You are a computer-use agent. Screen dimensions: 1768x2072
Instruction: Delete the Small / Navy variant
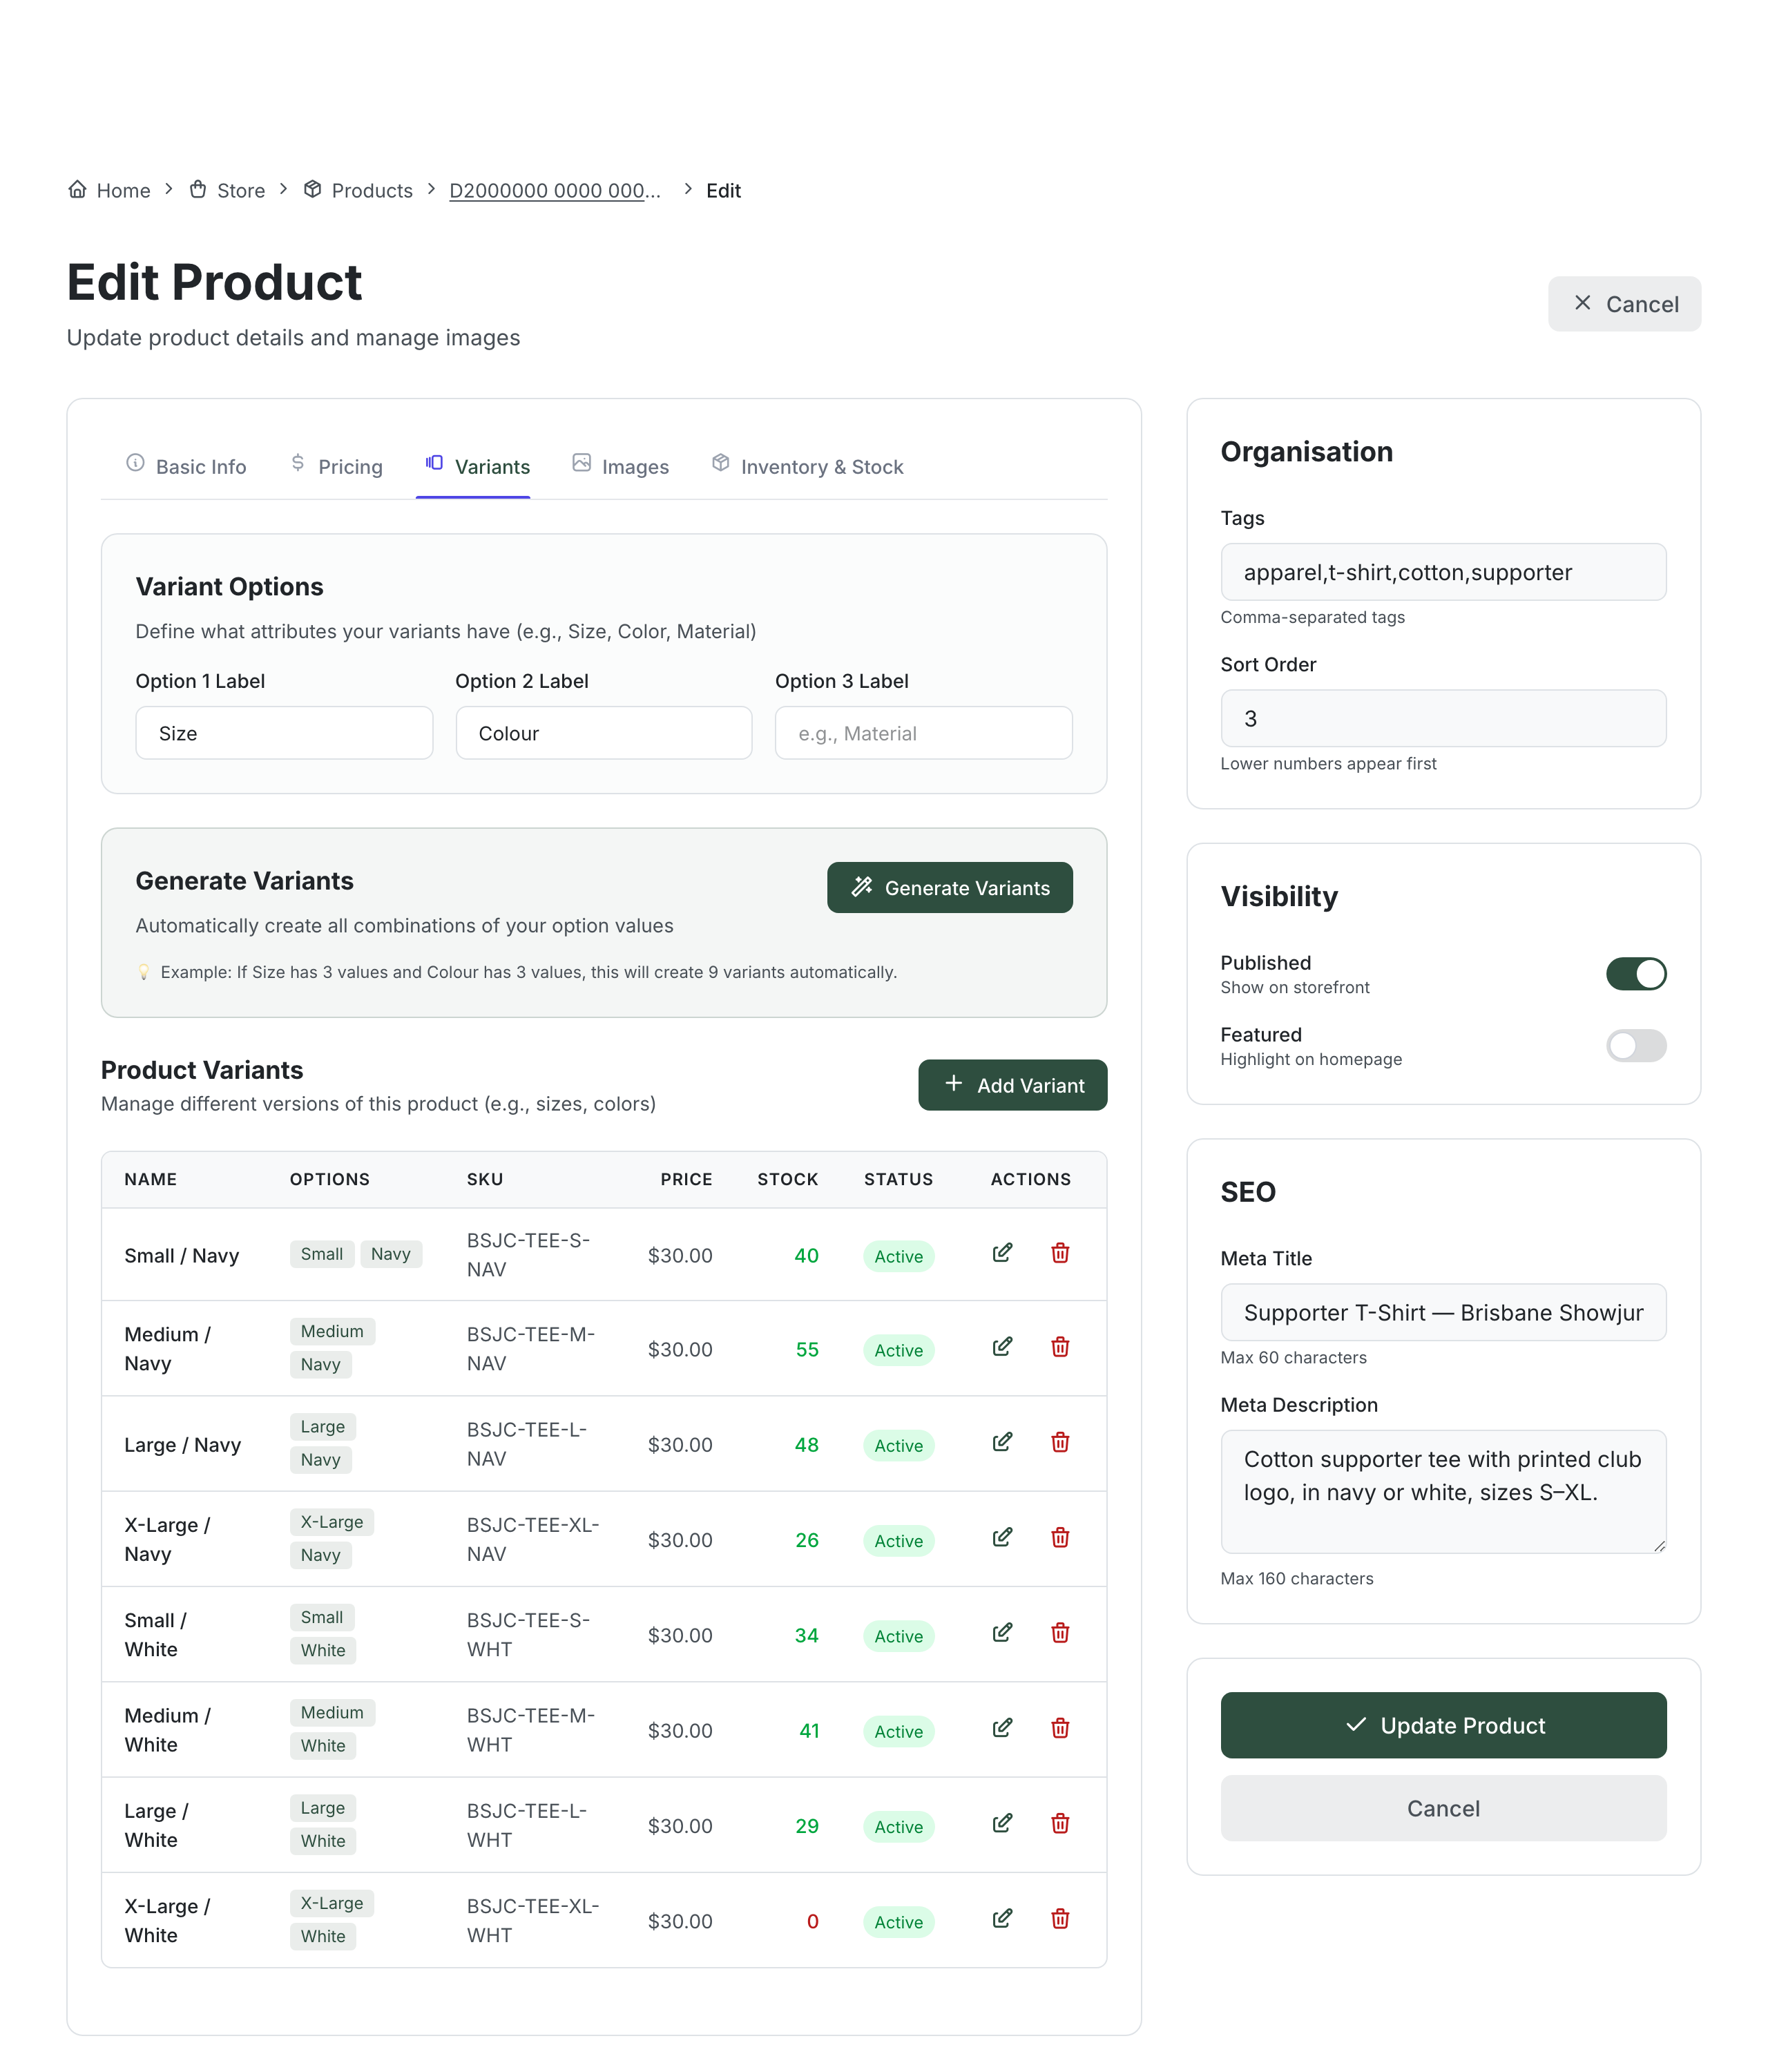(x=1060, y=1253)
